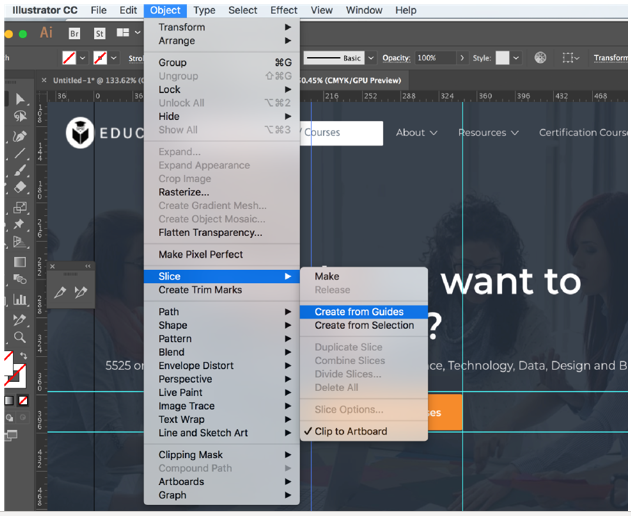Select the Lasso tool
The height and width of the screenshot is (516, 631).
[20, 117]
